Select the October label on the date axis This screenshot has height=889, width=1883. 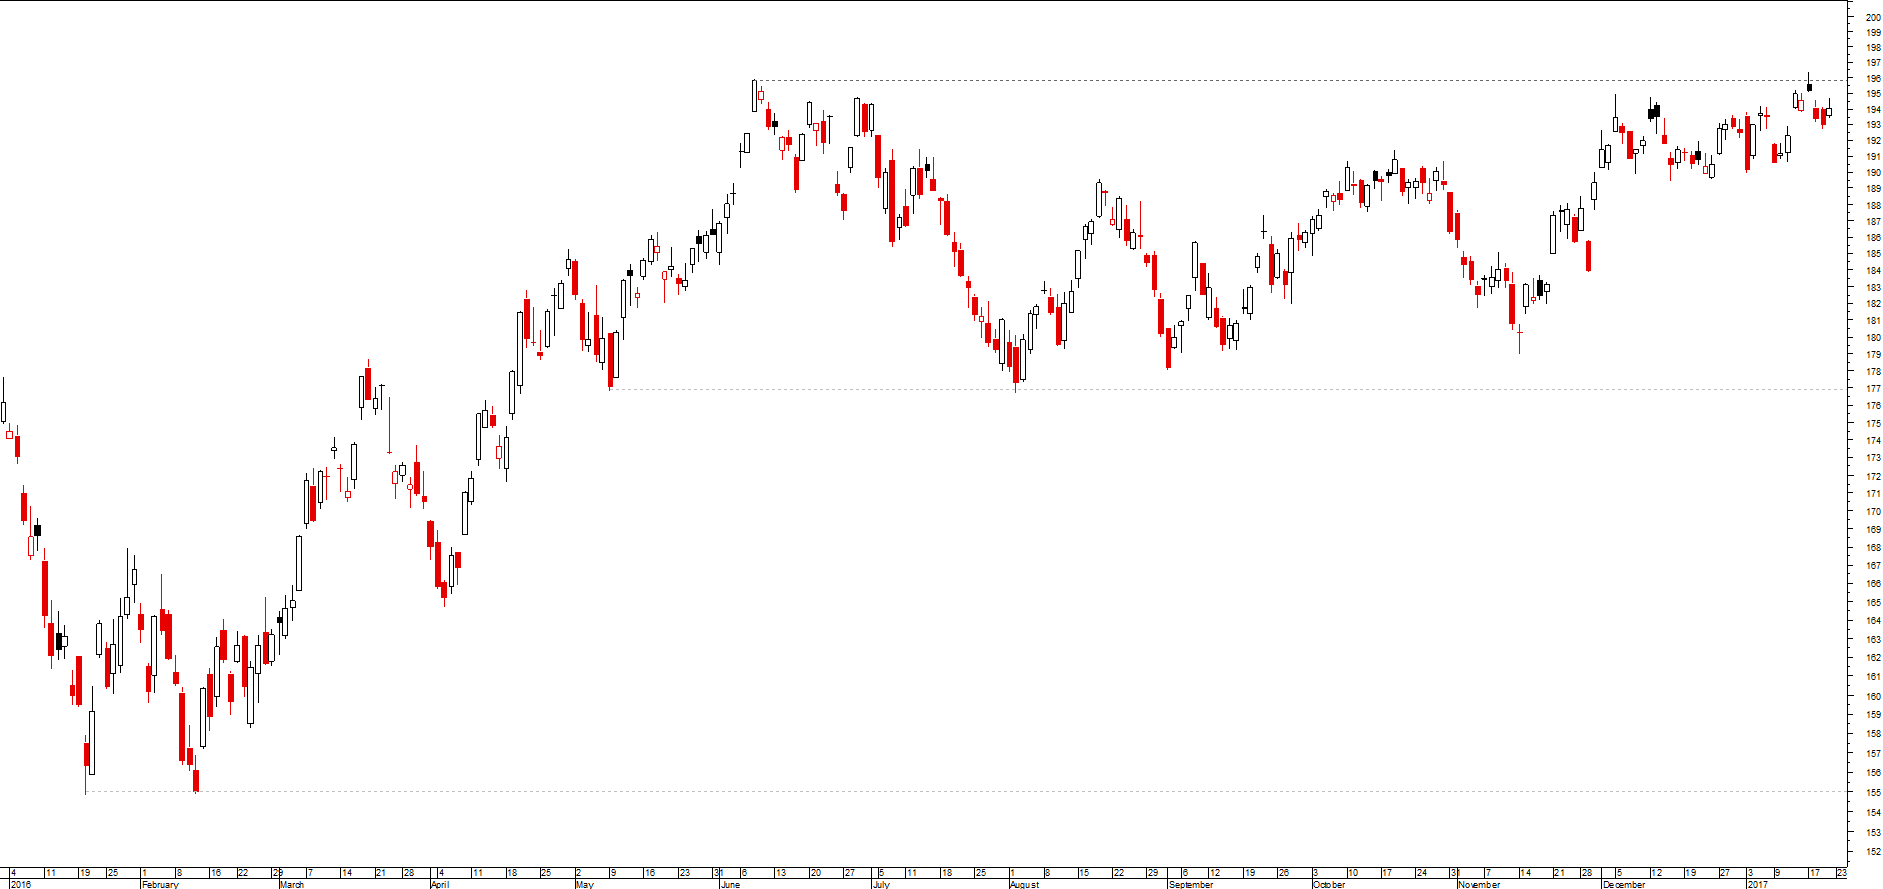tap(1329, 884)
